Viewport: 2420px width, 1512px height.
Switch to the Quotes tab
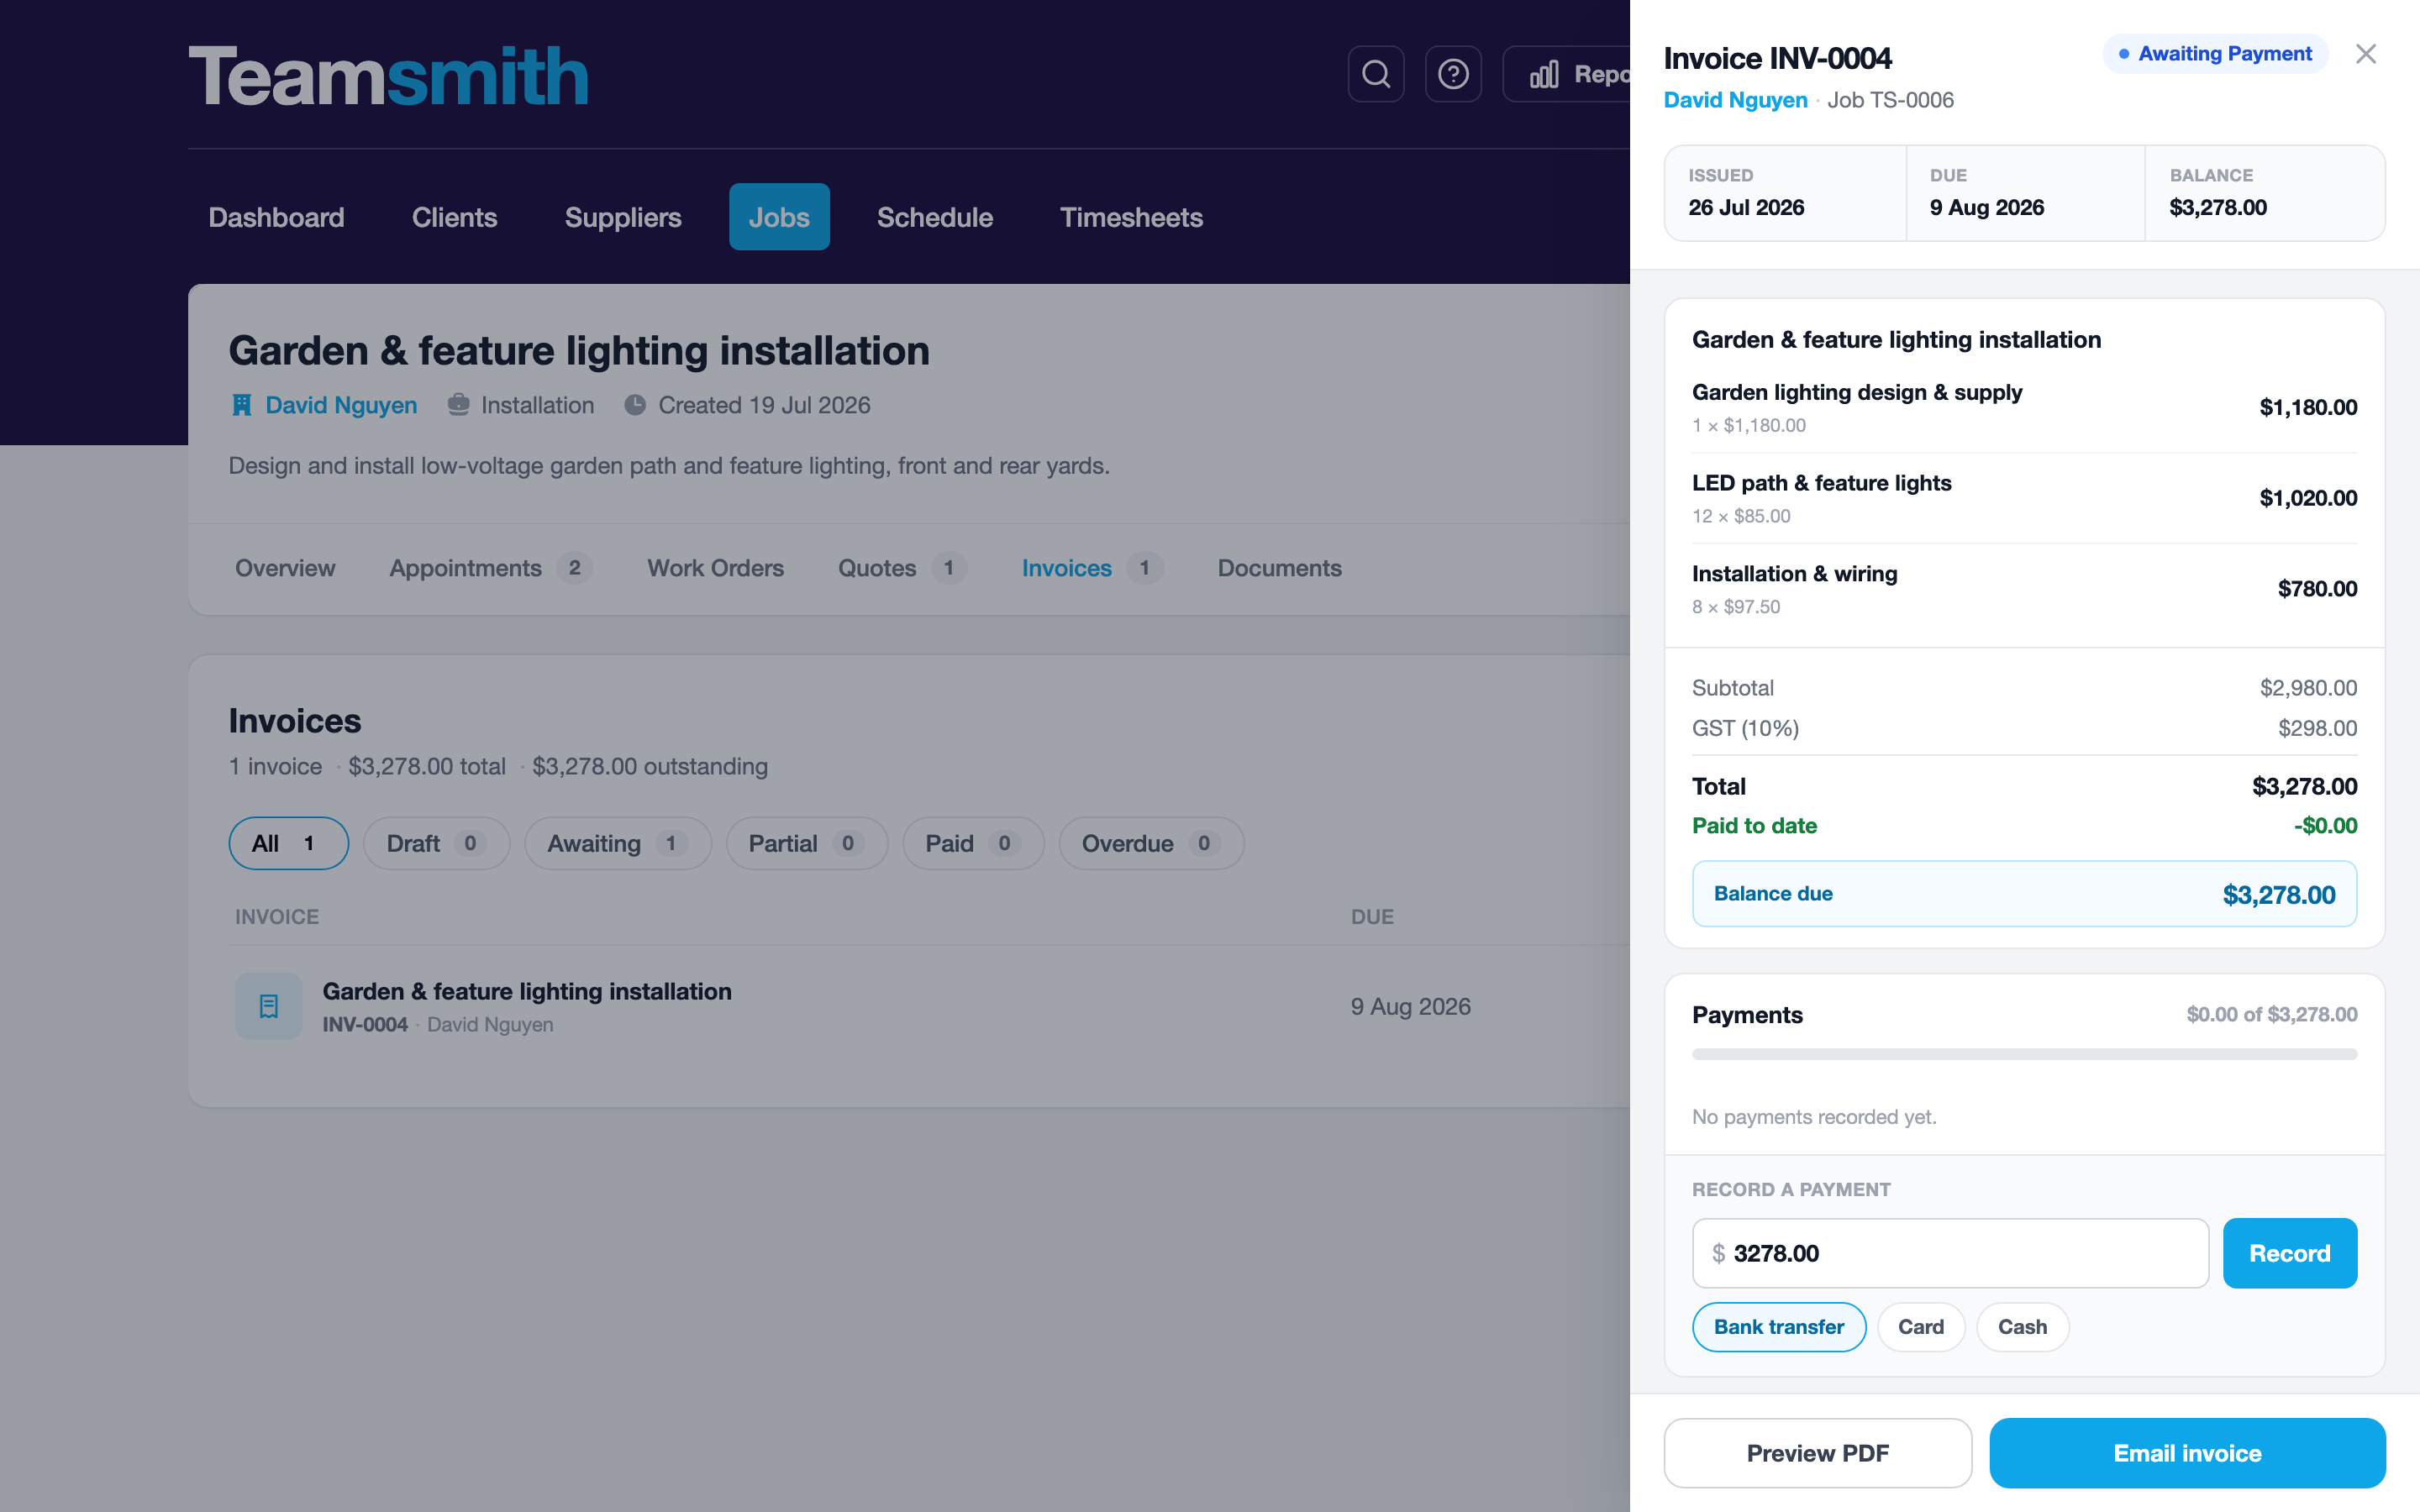(902, 568)
